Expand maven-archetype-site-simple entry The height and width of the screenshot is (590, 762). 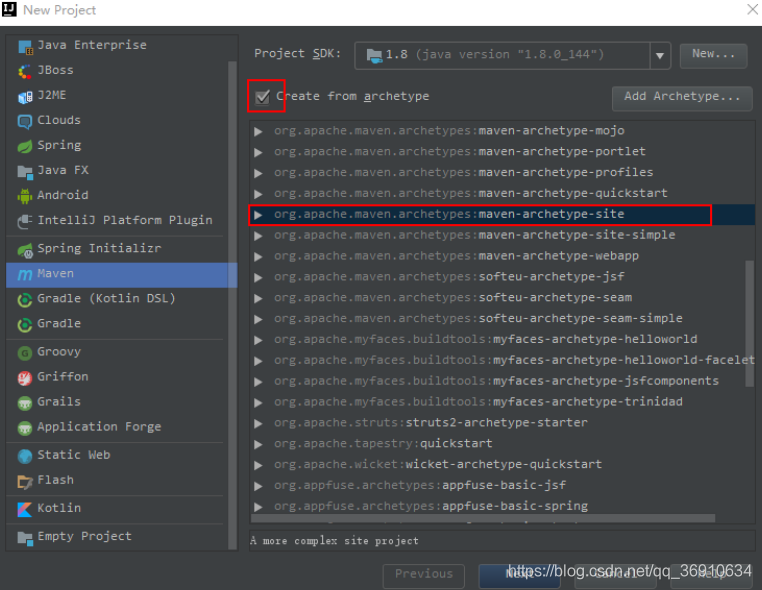(x=259, y=236)
